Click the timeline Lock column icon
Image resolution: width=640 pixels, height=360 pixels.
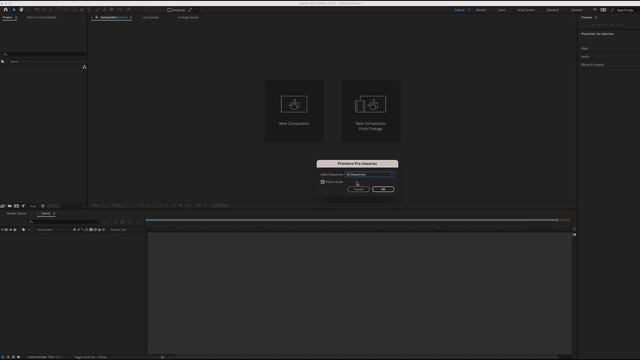(x=15, y=230)
